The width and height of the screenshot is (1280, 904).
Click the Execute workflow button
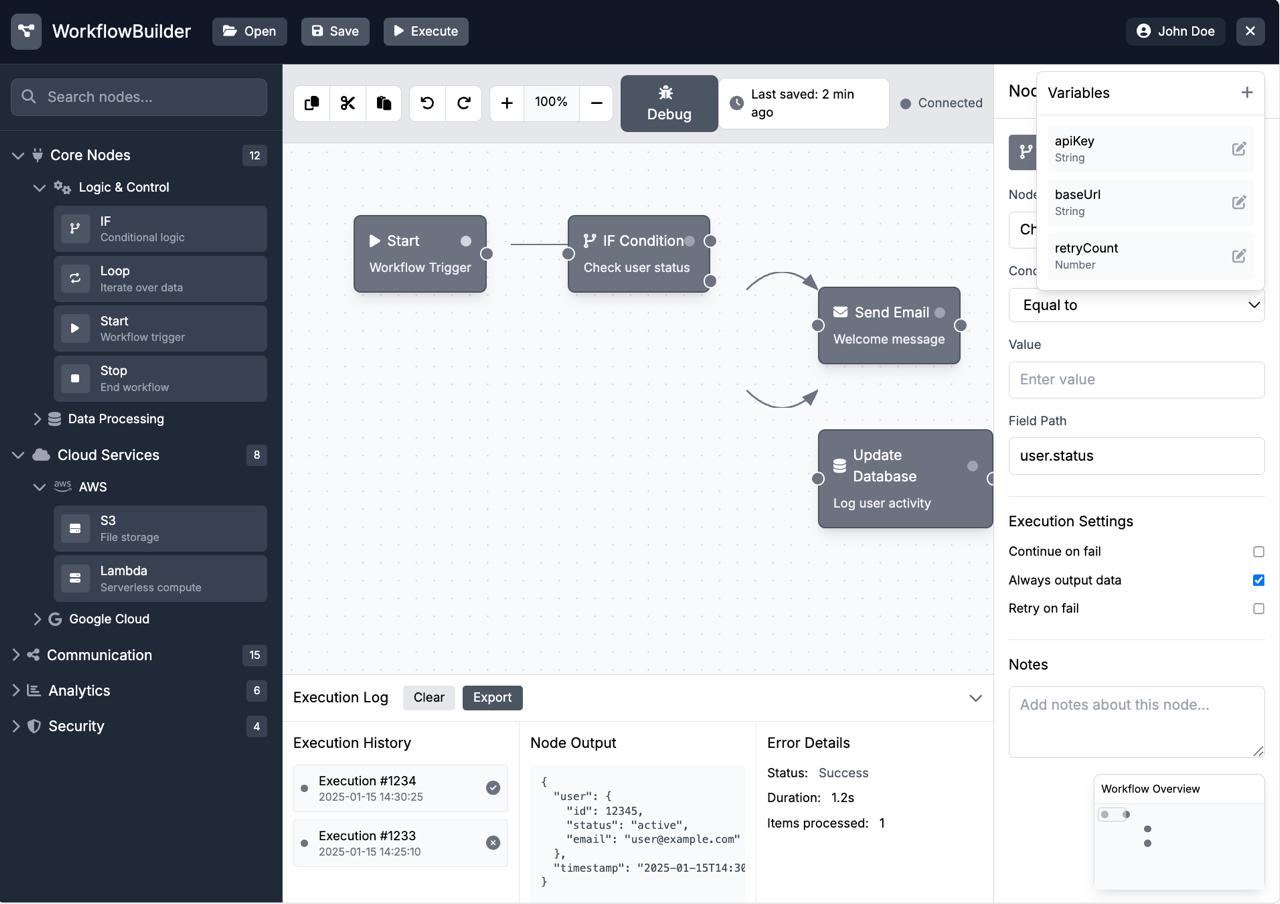pos(426,31)
